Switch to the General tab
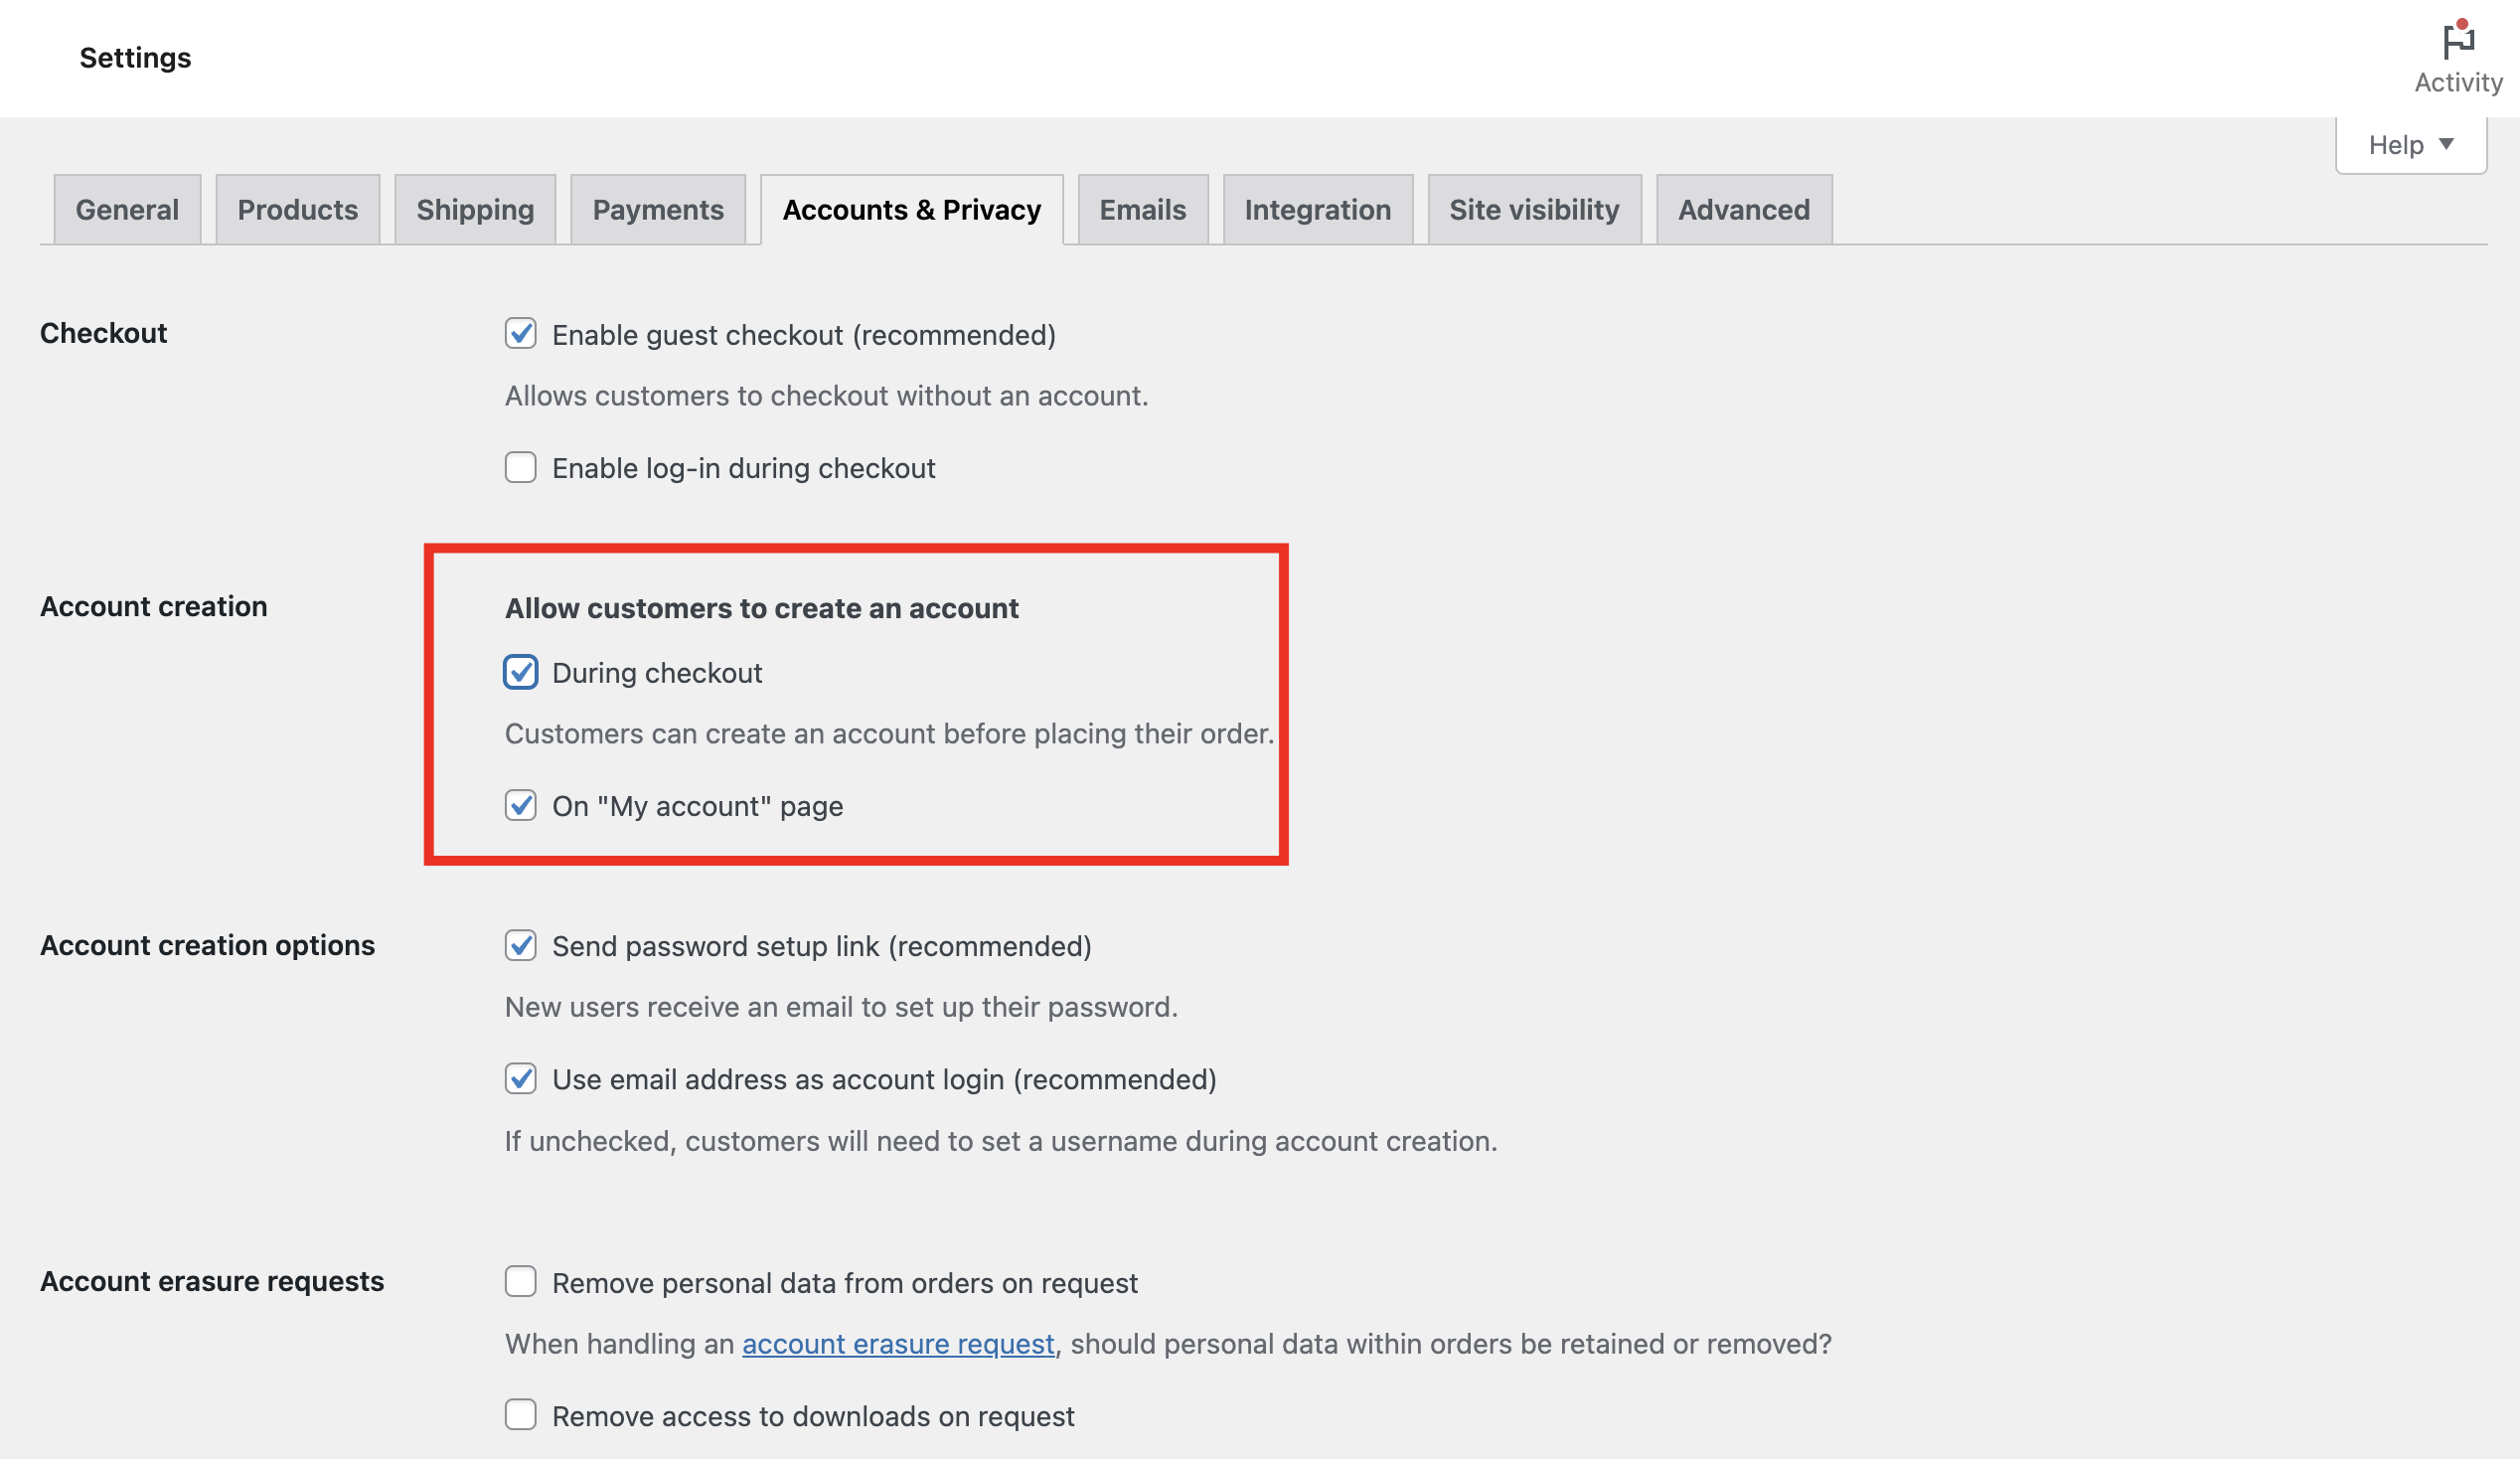 pyautogui.click(x=127, y=210)
